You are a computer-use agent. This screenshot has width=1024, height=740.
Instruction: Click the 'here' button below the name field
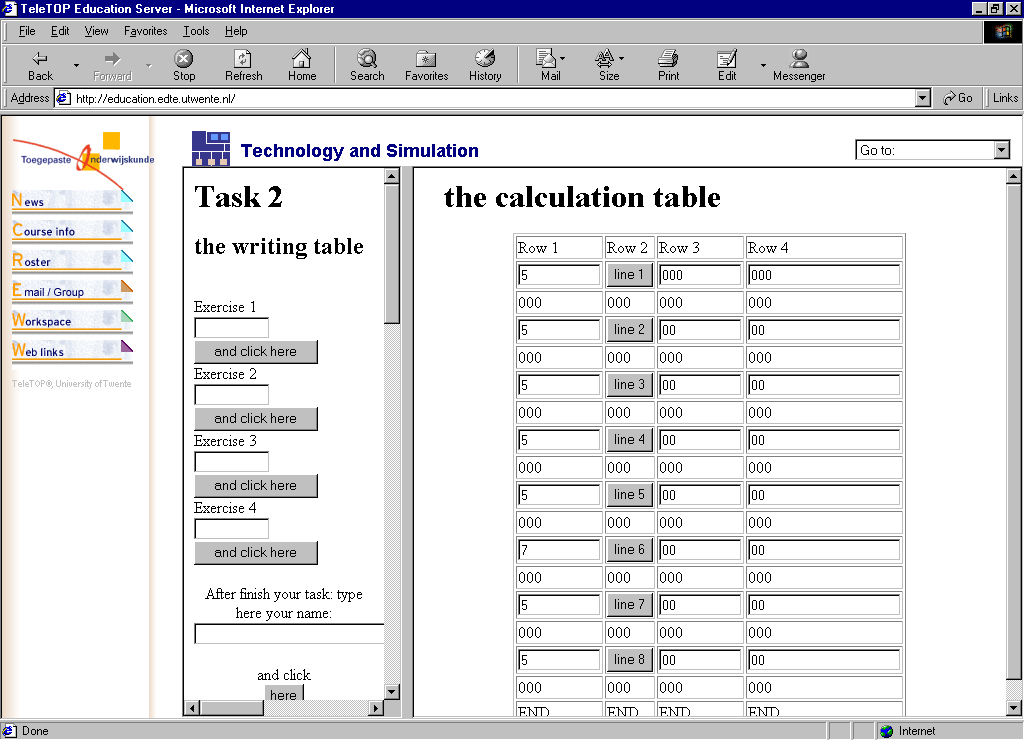pos(283,694)
